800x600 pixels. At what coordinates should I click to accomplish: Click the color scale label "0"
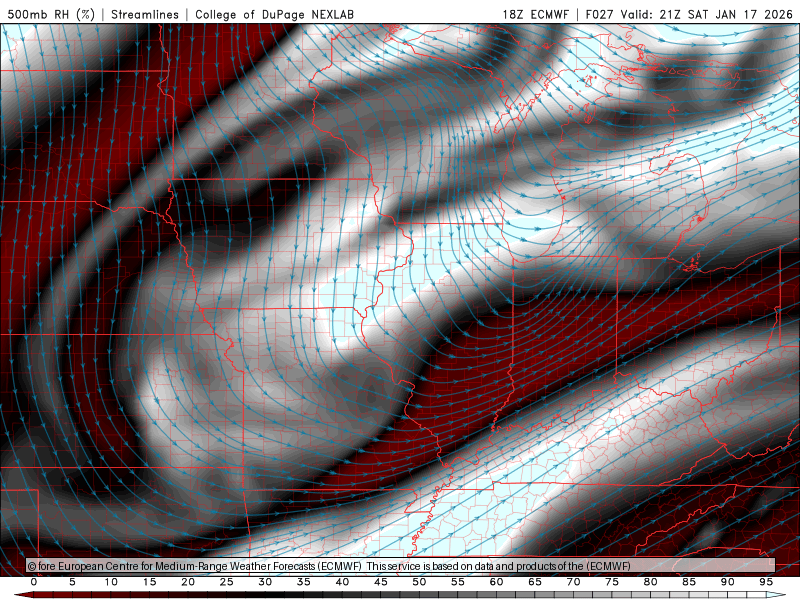coord(34,582)
